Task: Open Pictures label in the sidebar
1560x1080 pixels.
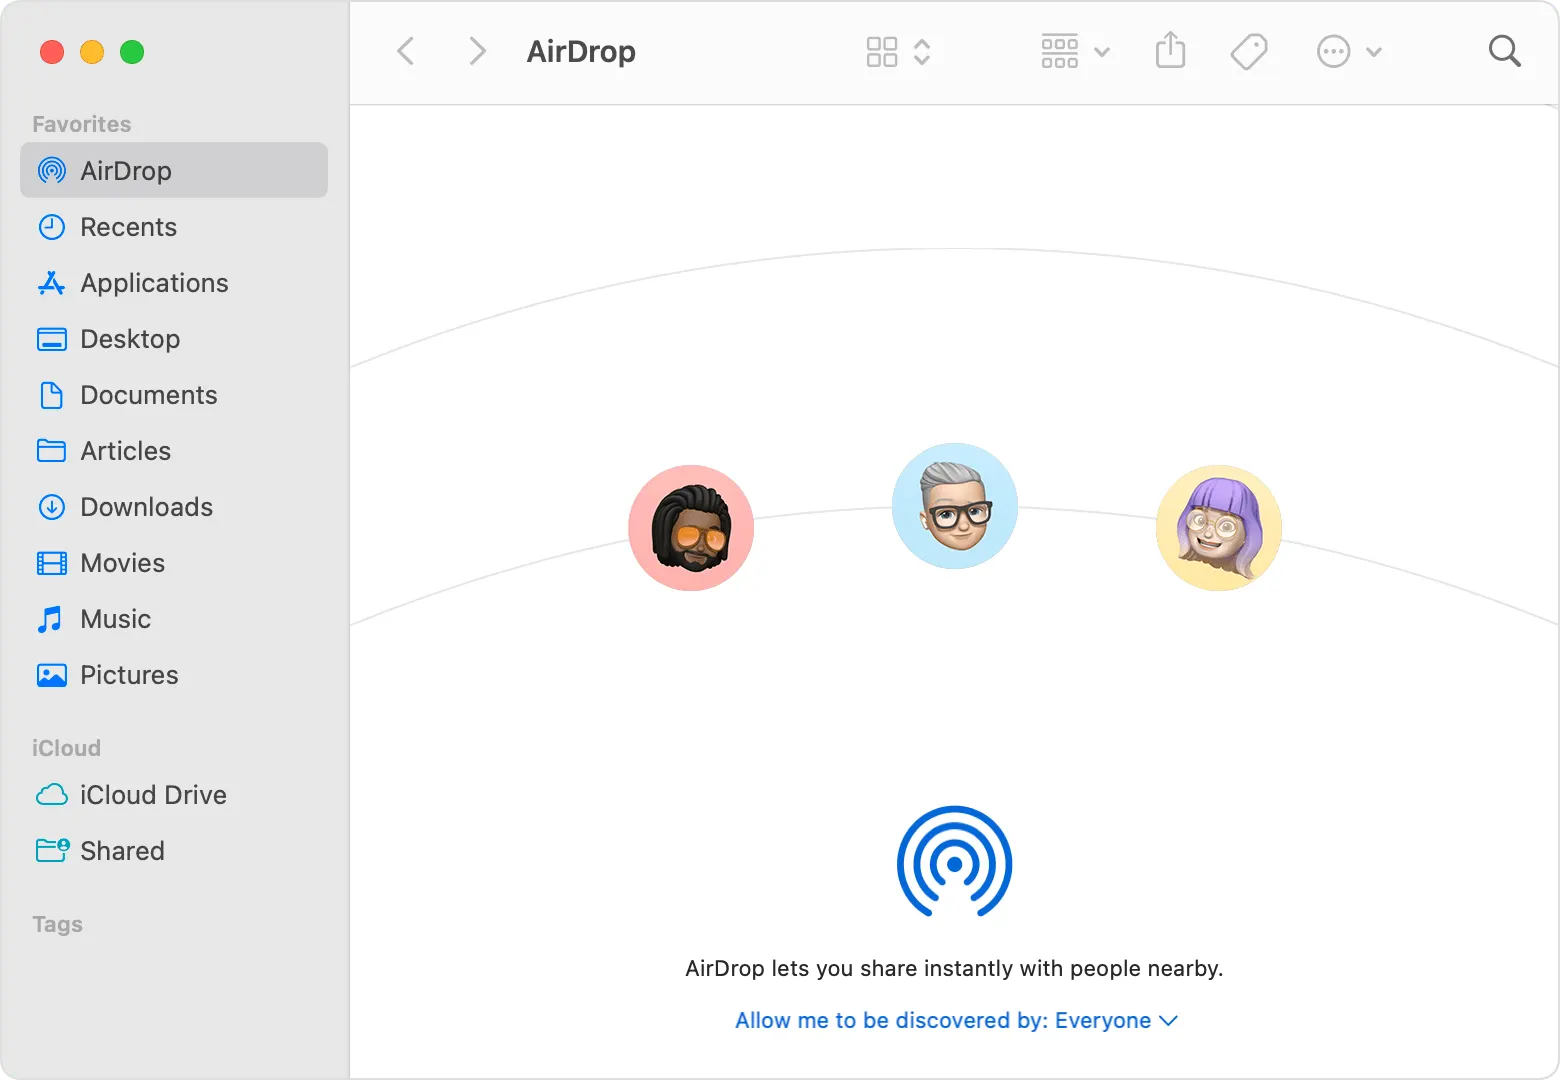Action: tap(130, 675)
